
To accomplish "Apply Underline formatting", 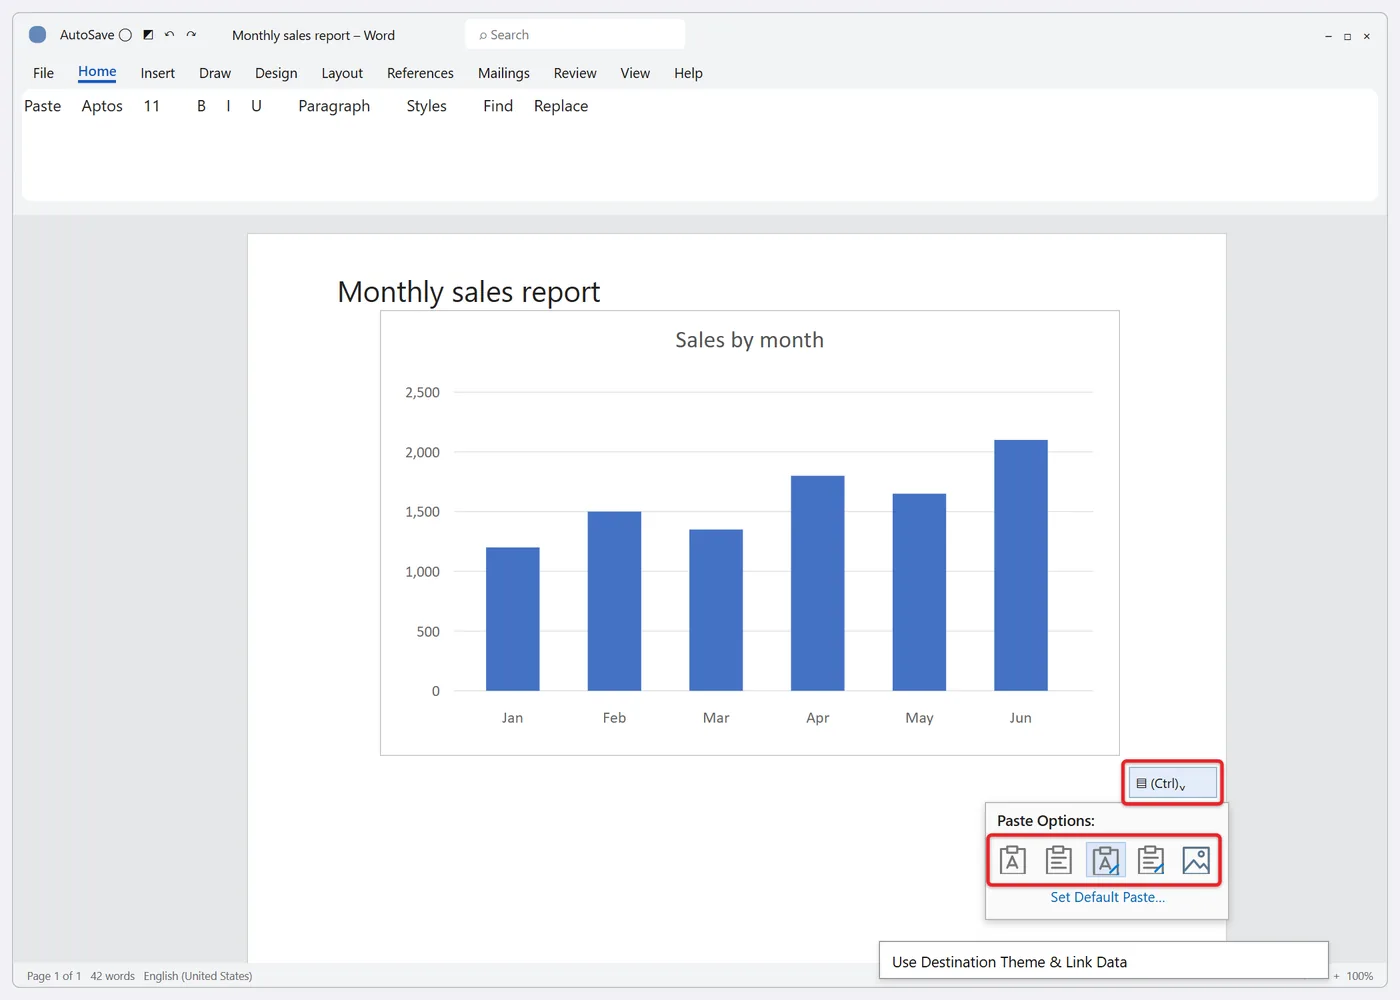I will pos(256,106).
